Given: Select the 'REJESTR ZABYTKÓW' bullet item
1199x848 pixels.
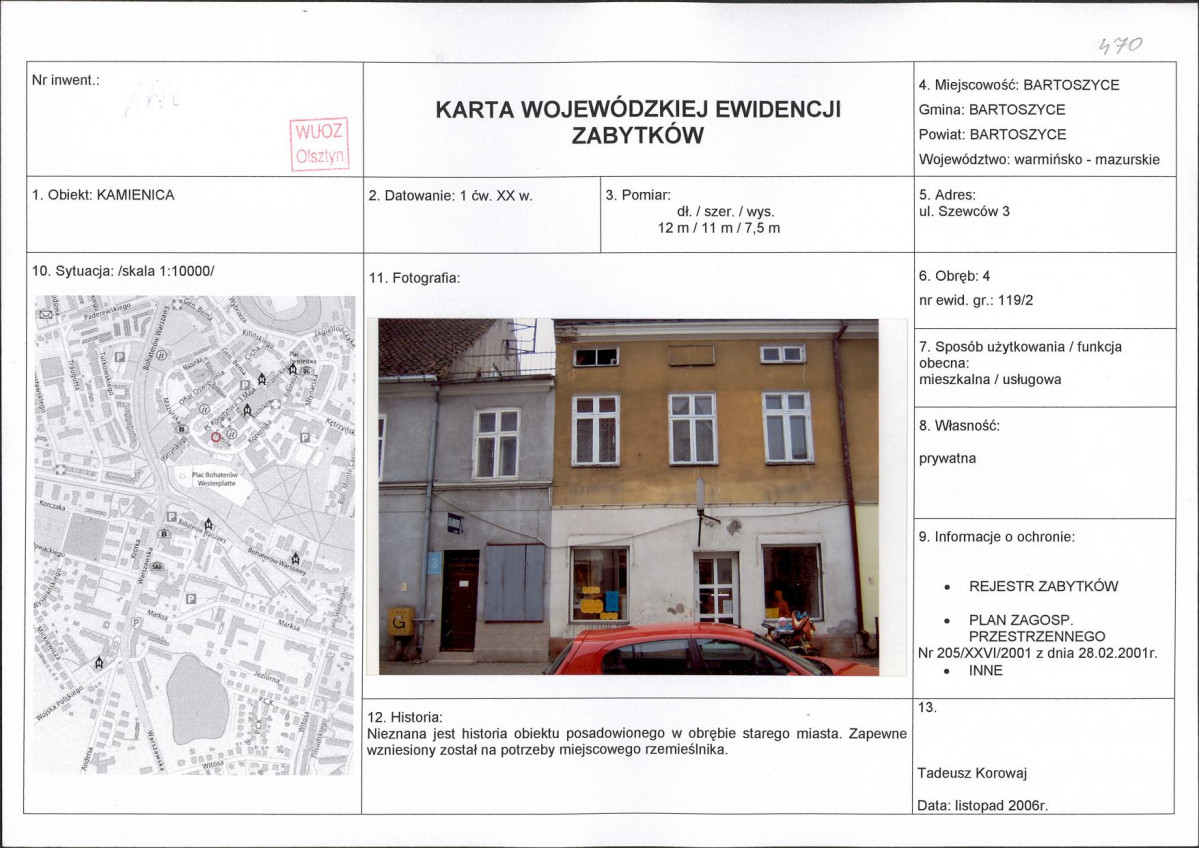Looking at the screenshot, I should [1043, 586].
